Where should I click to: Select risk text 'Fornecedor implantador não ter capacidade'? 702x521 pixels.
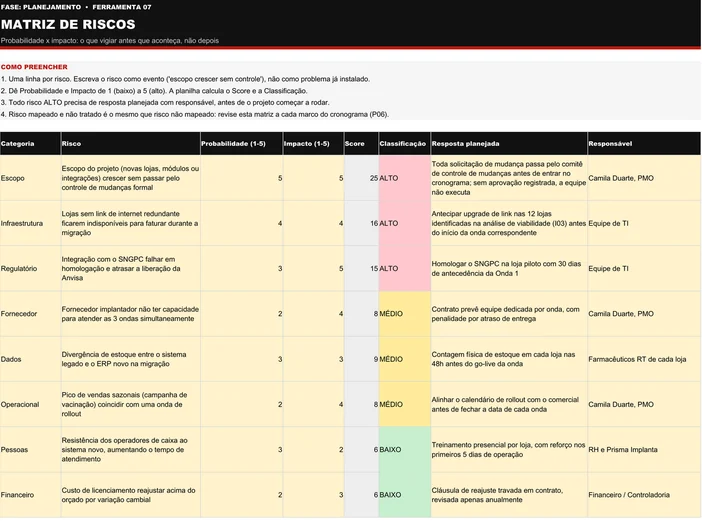pyautogui.click(x=130, y=314)
